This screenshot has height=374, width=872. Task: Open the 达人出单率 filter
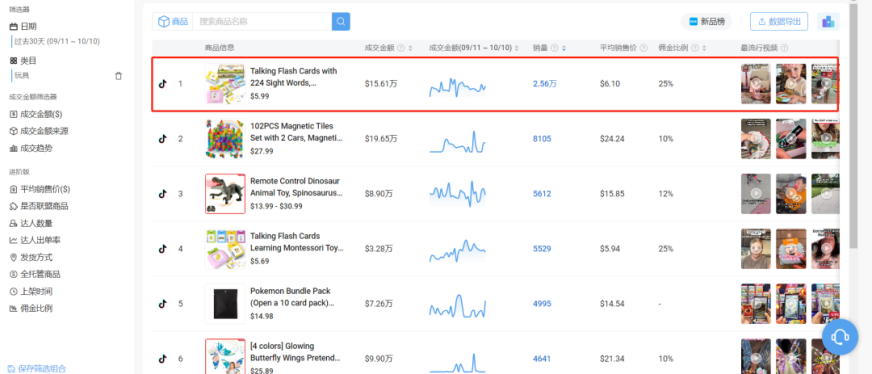click(x=36, y=240)
